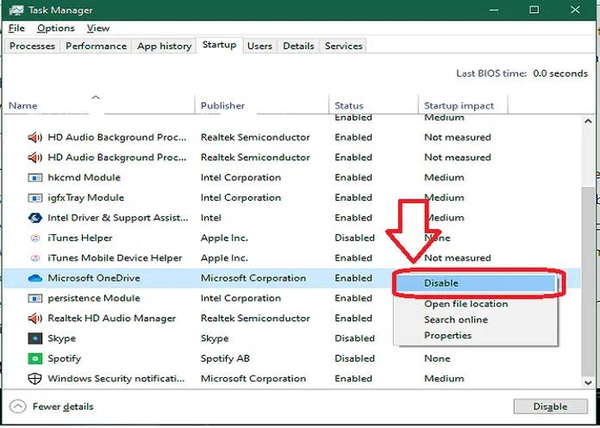Choose Disable from the context menu
Image resolution: width=600 pixels, height=428 pixels.
pyautogui.click(x=441, y=284)
